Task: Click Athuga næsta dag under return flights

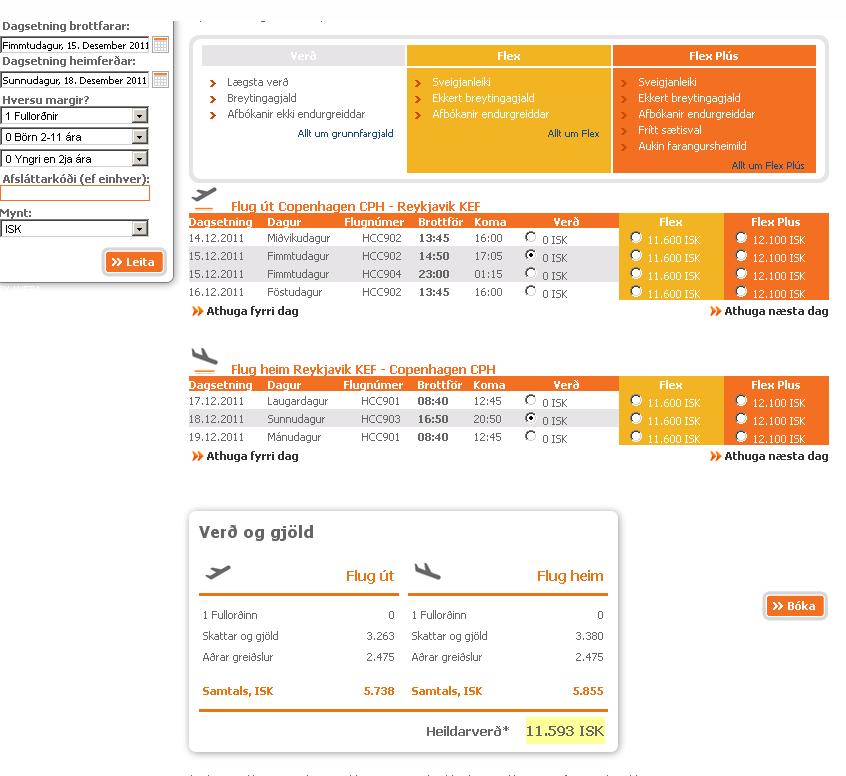Action: (776, 456)
